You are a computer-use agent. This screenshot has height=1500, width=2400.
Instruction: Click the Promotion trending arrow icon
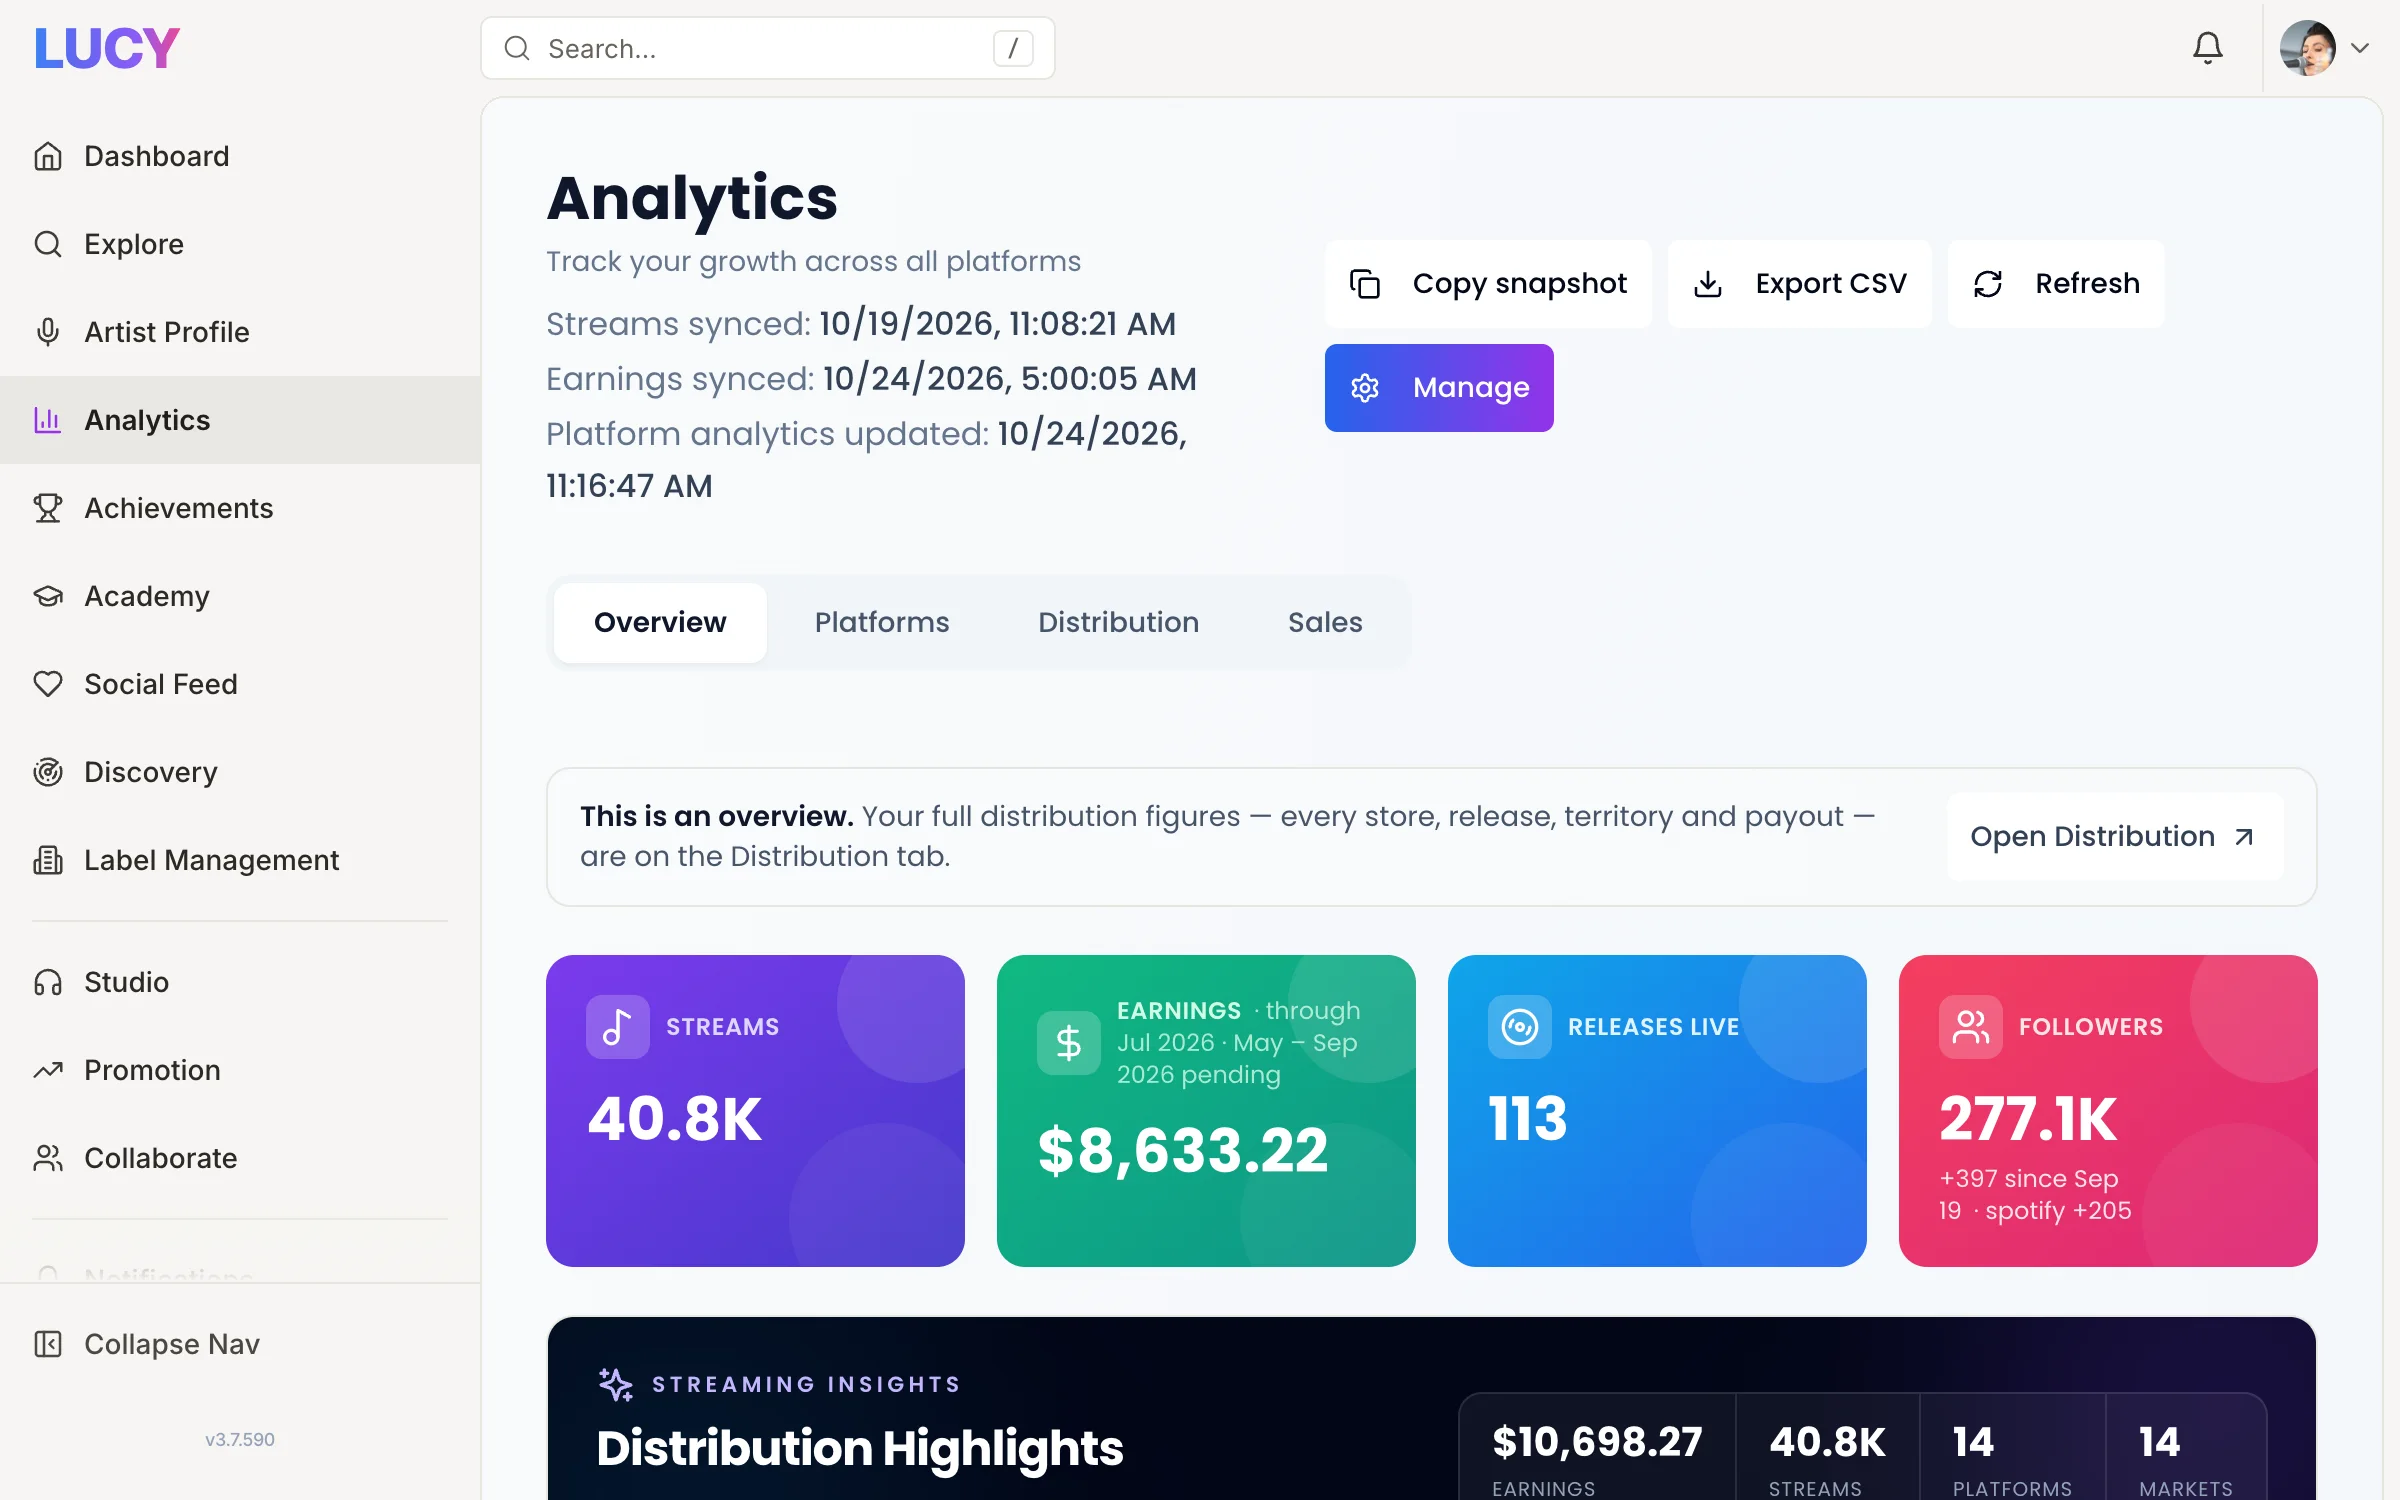tap(48, 1070)
